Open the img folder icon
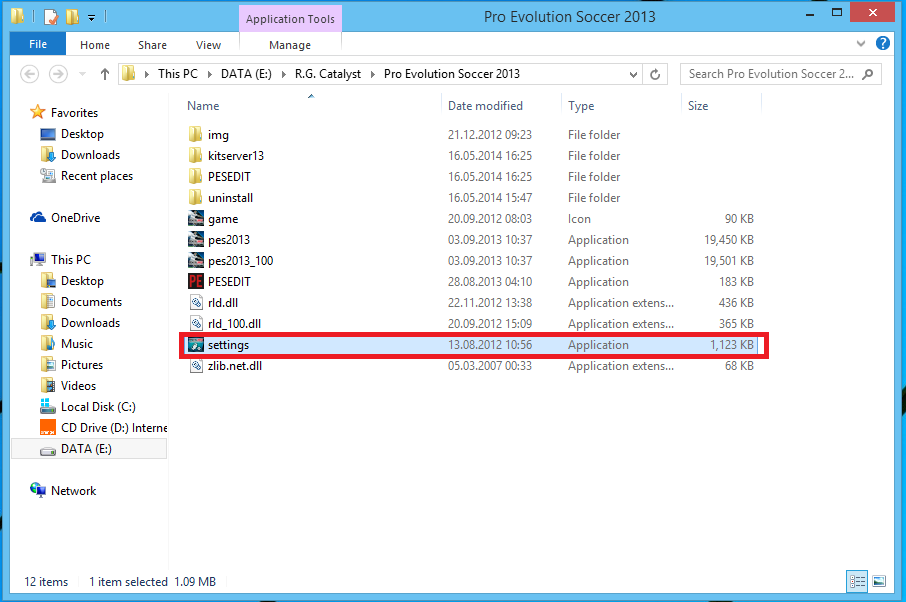906x602 pixels. pos(195,135)
